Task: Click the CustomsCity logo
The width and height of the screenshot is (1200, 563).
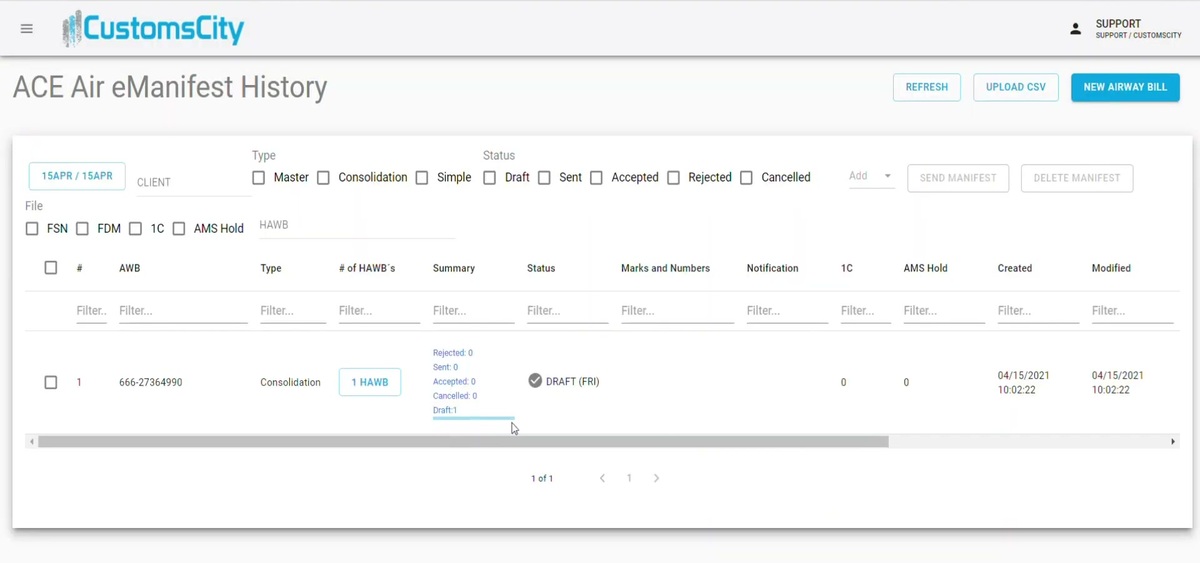Action: (153, 28)
